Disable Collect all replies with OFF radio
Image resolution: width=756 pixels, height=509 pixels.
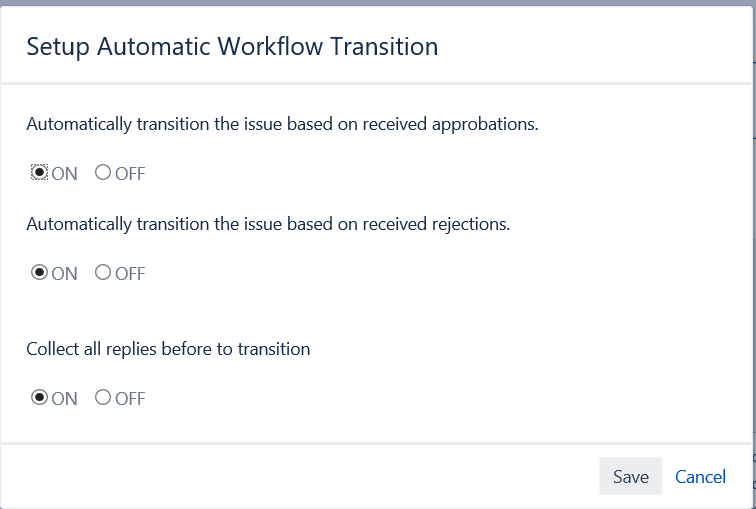click(102, 398)
